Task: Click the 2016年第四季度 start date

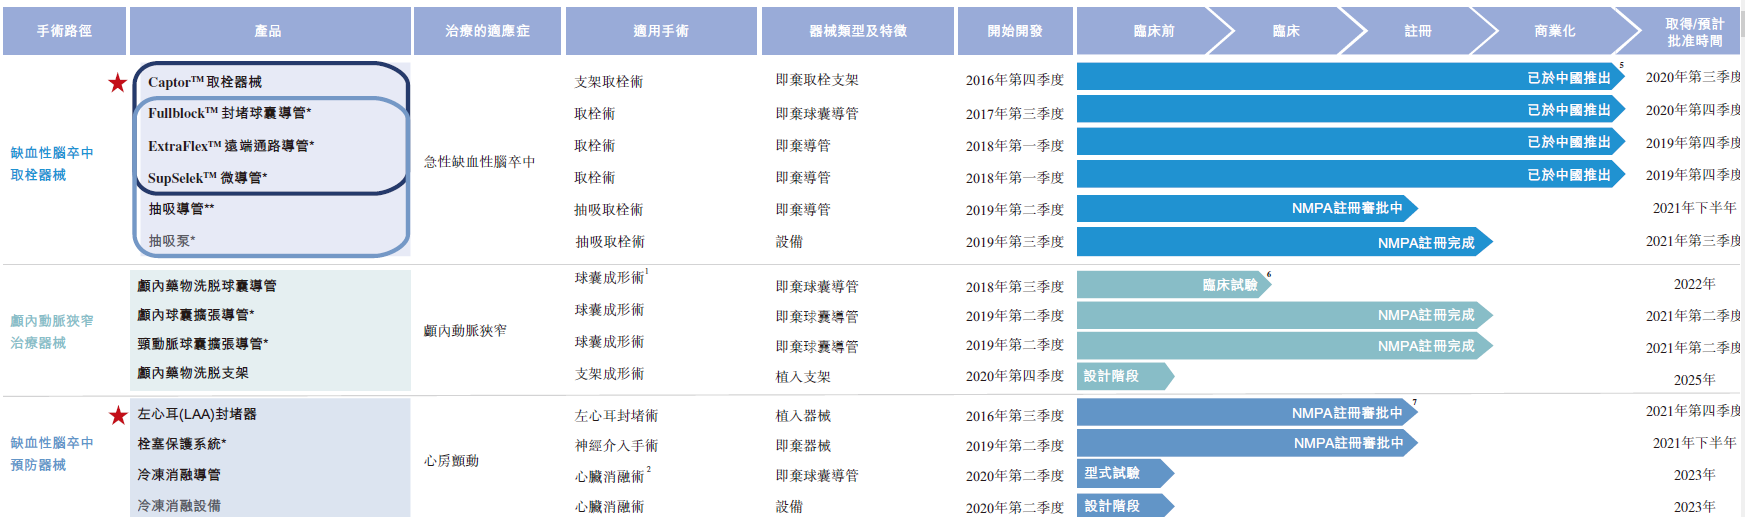Action: tap(1015, 80)
